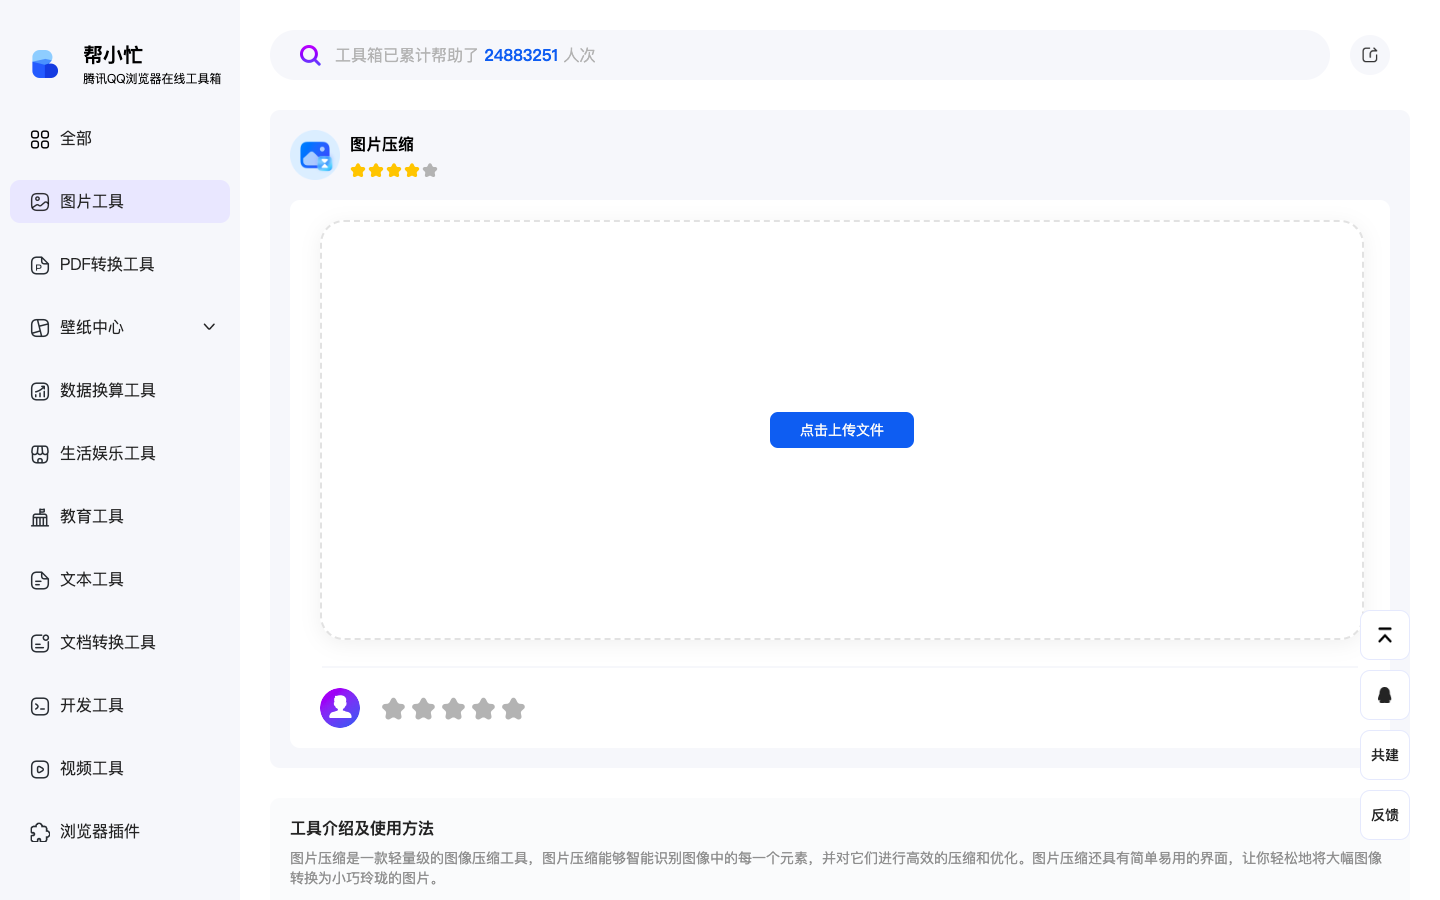Screen dimensions: 1440x900
Task: Select the 文本工具 menu entry
Action: [x=91, y=579]
